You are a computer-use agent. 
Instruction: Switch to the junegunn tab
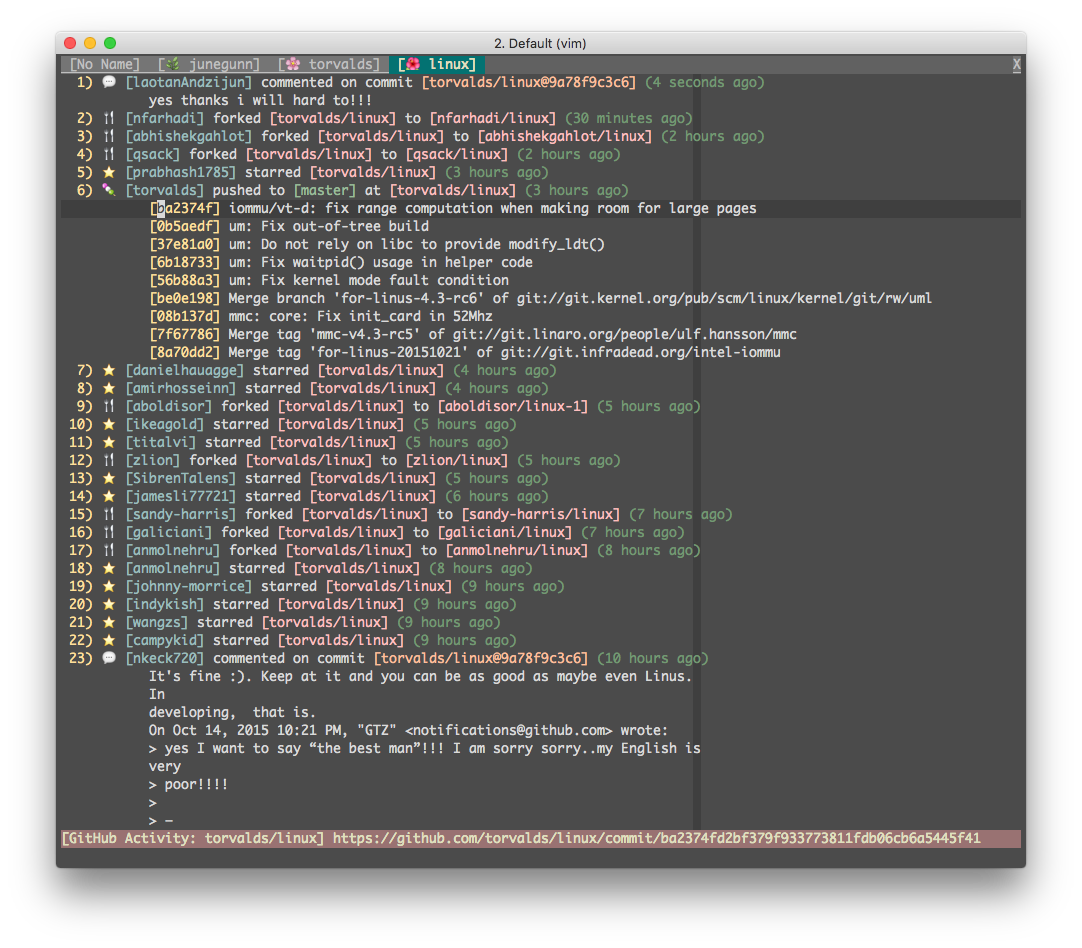click(209, 64)
